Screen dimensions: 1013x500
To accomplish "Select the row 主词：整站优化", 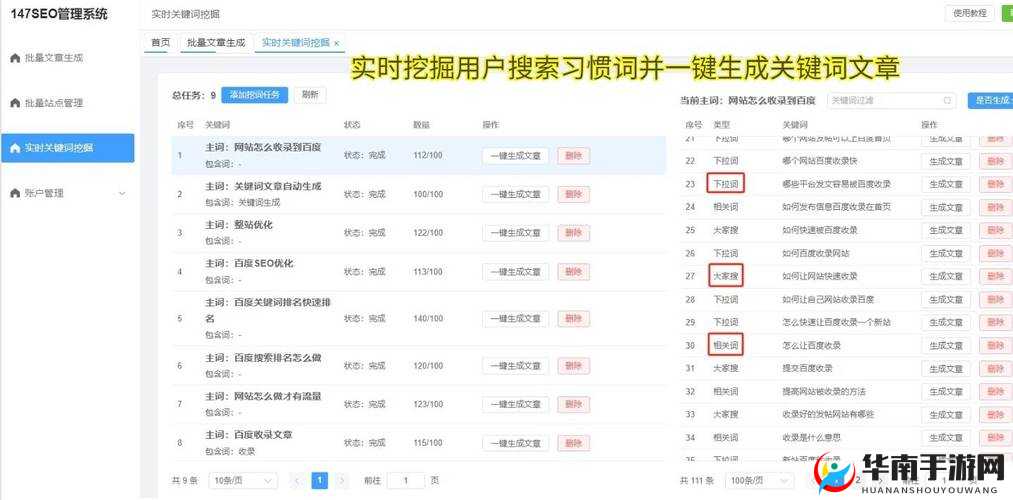I will 419,233.
